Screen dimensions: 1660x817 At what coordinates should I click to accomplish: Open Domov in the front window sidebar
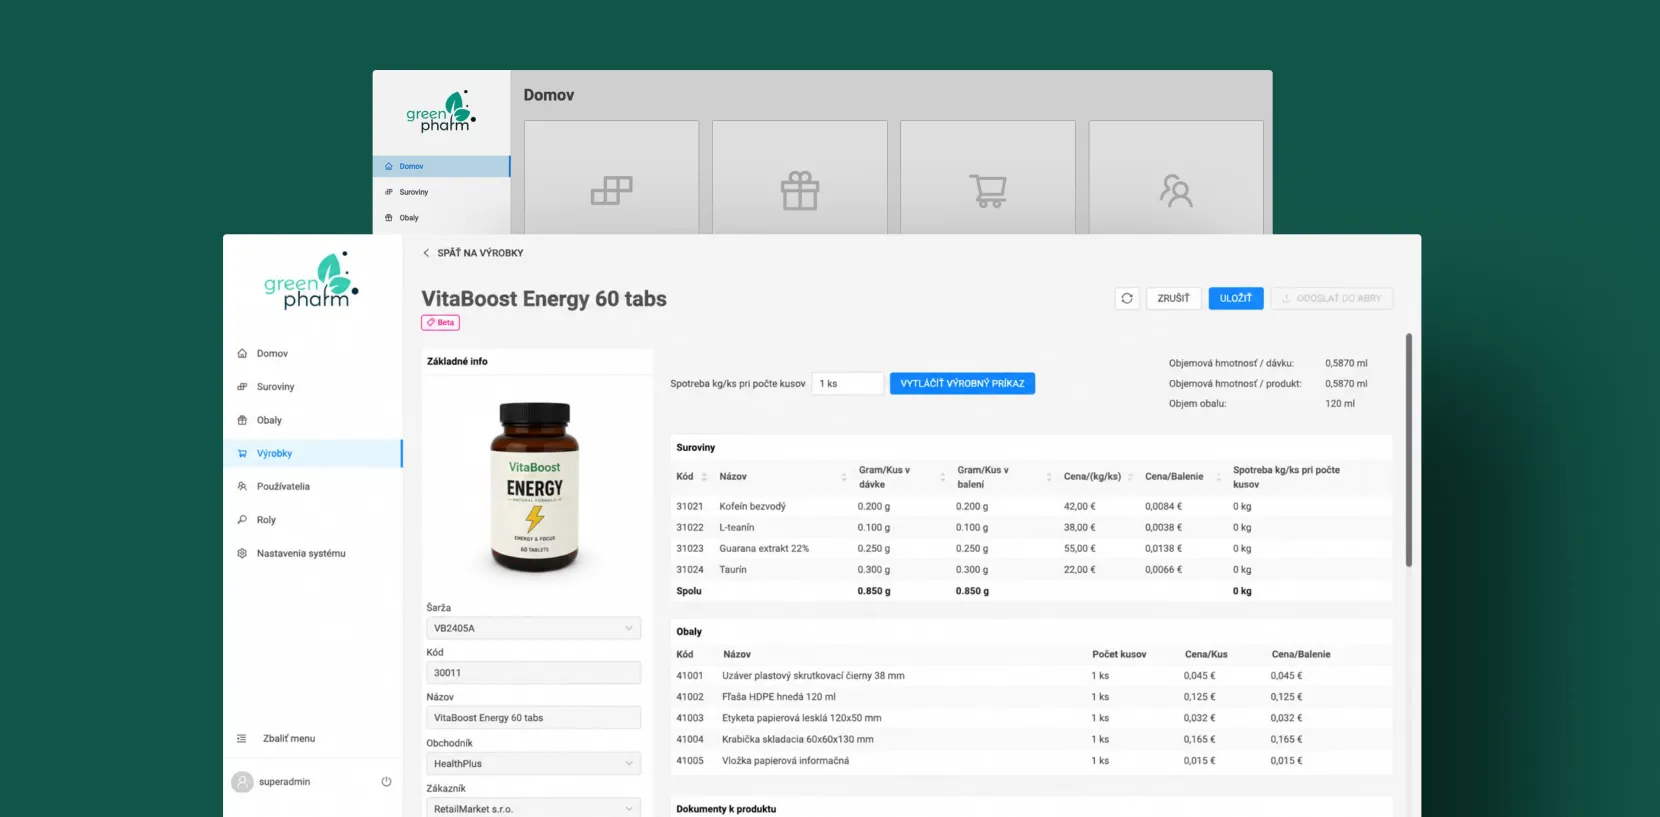312,353
